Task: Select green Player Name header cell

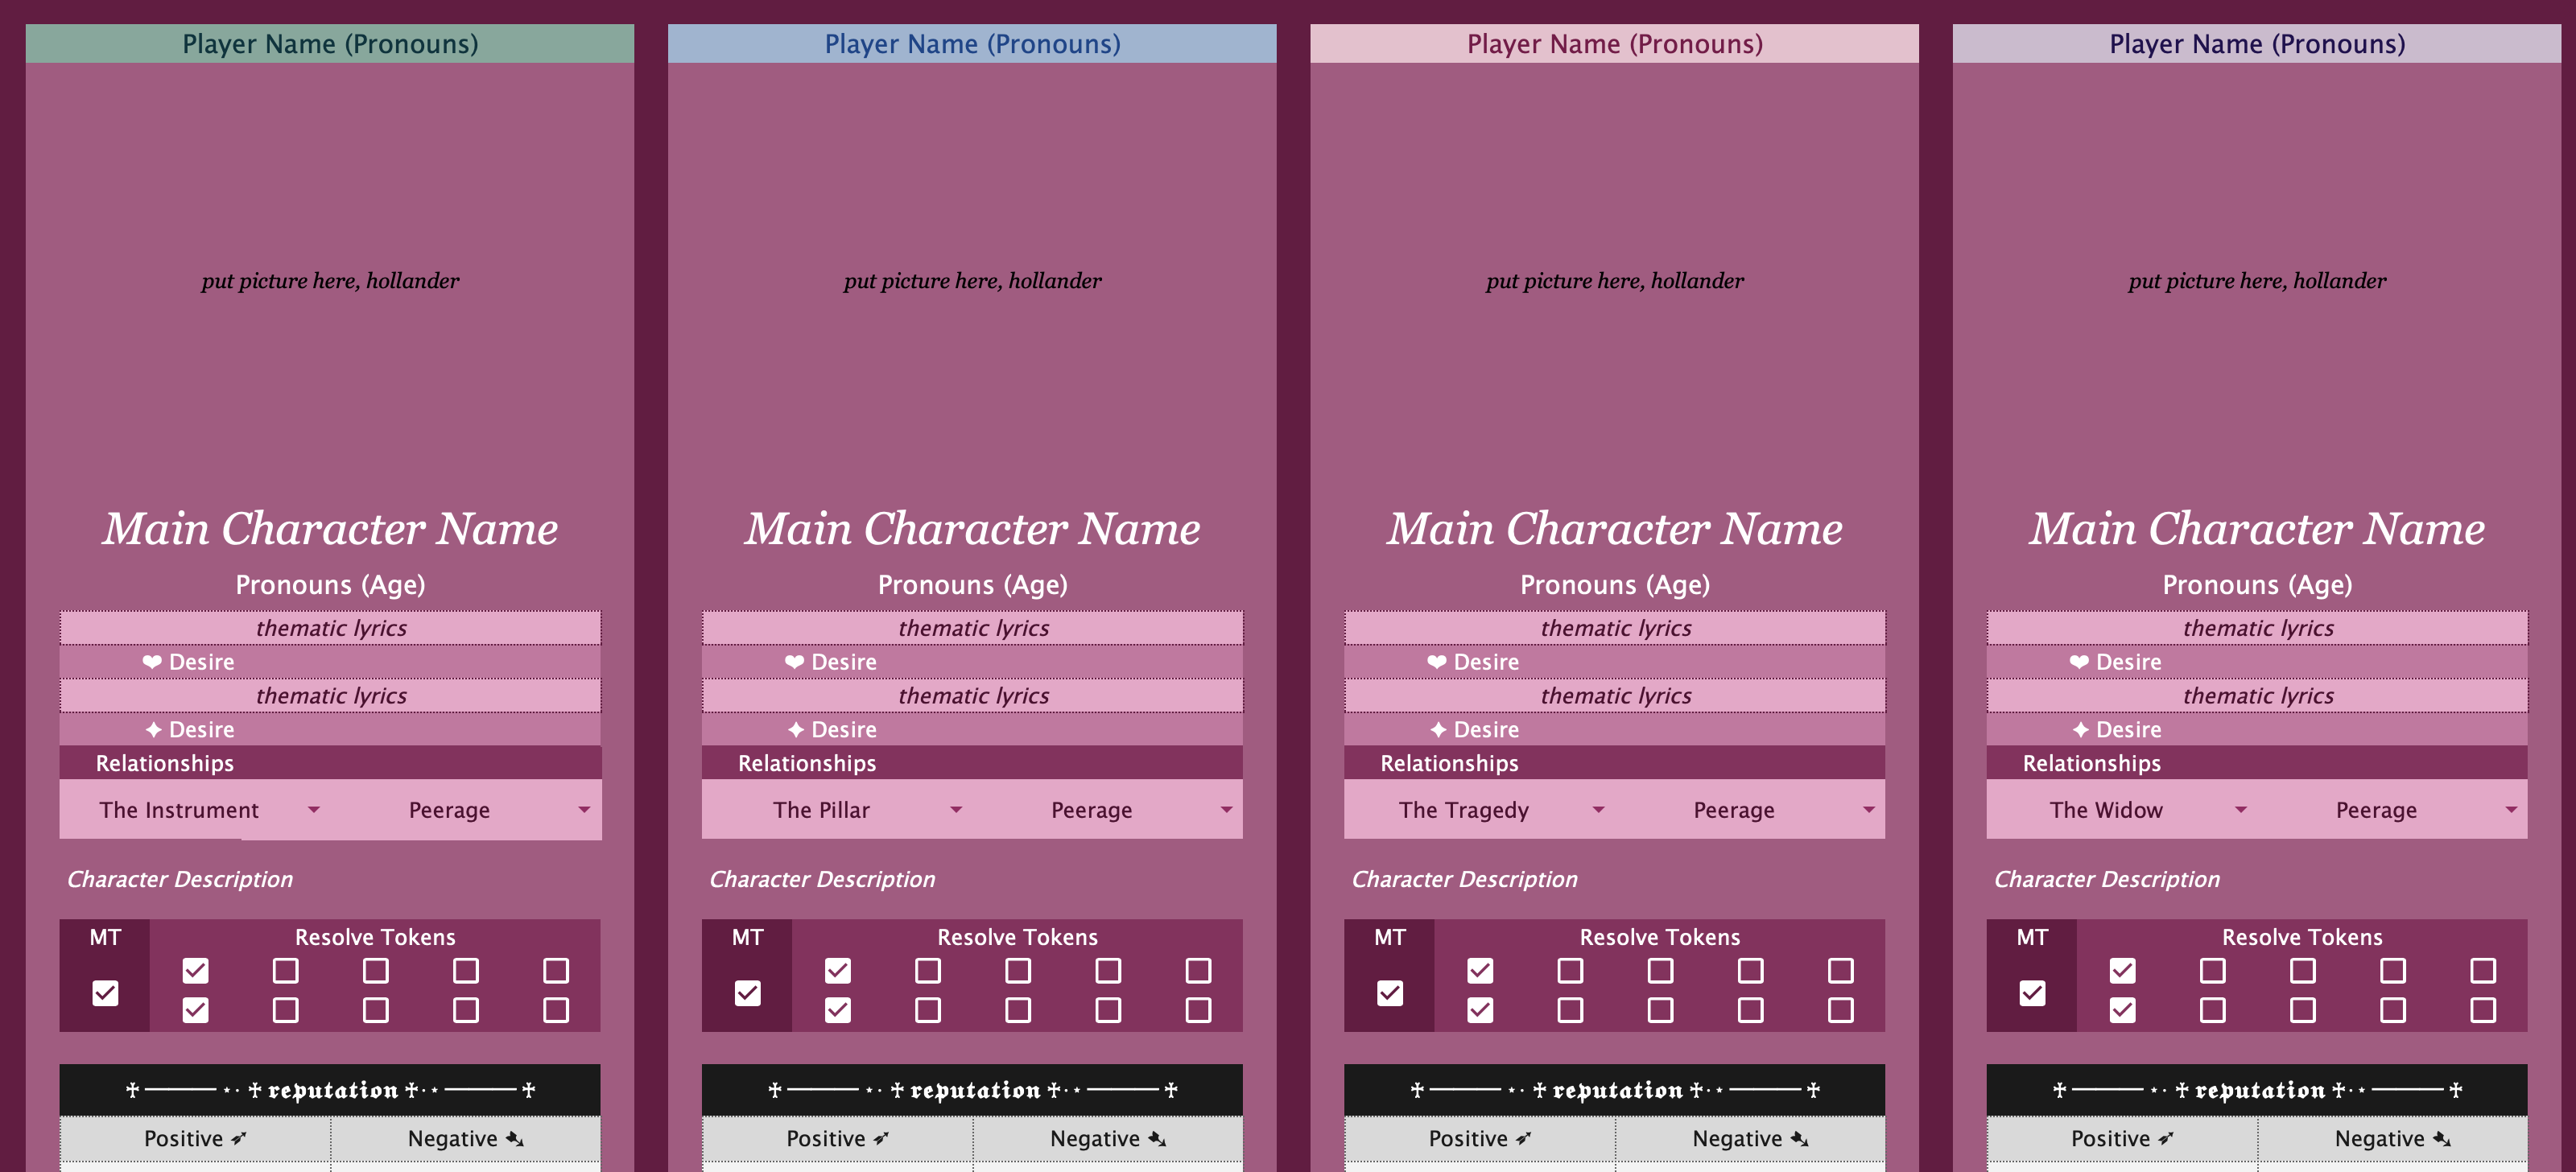Action: [330, 44]
